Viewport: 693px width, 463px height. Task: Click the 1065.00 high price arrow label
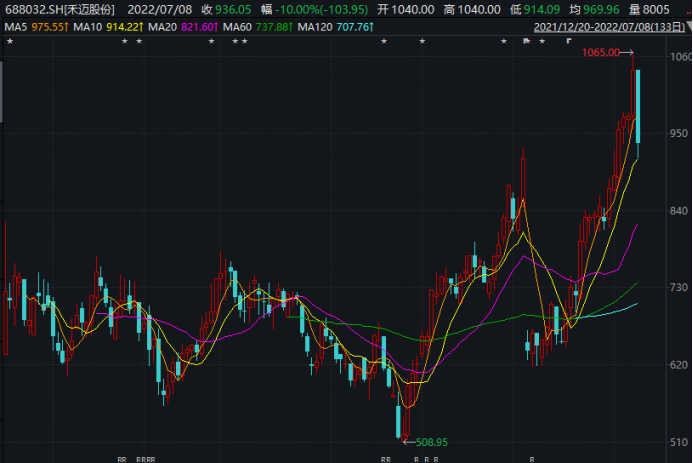point(608,52)
